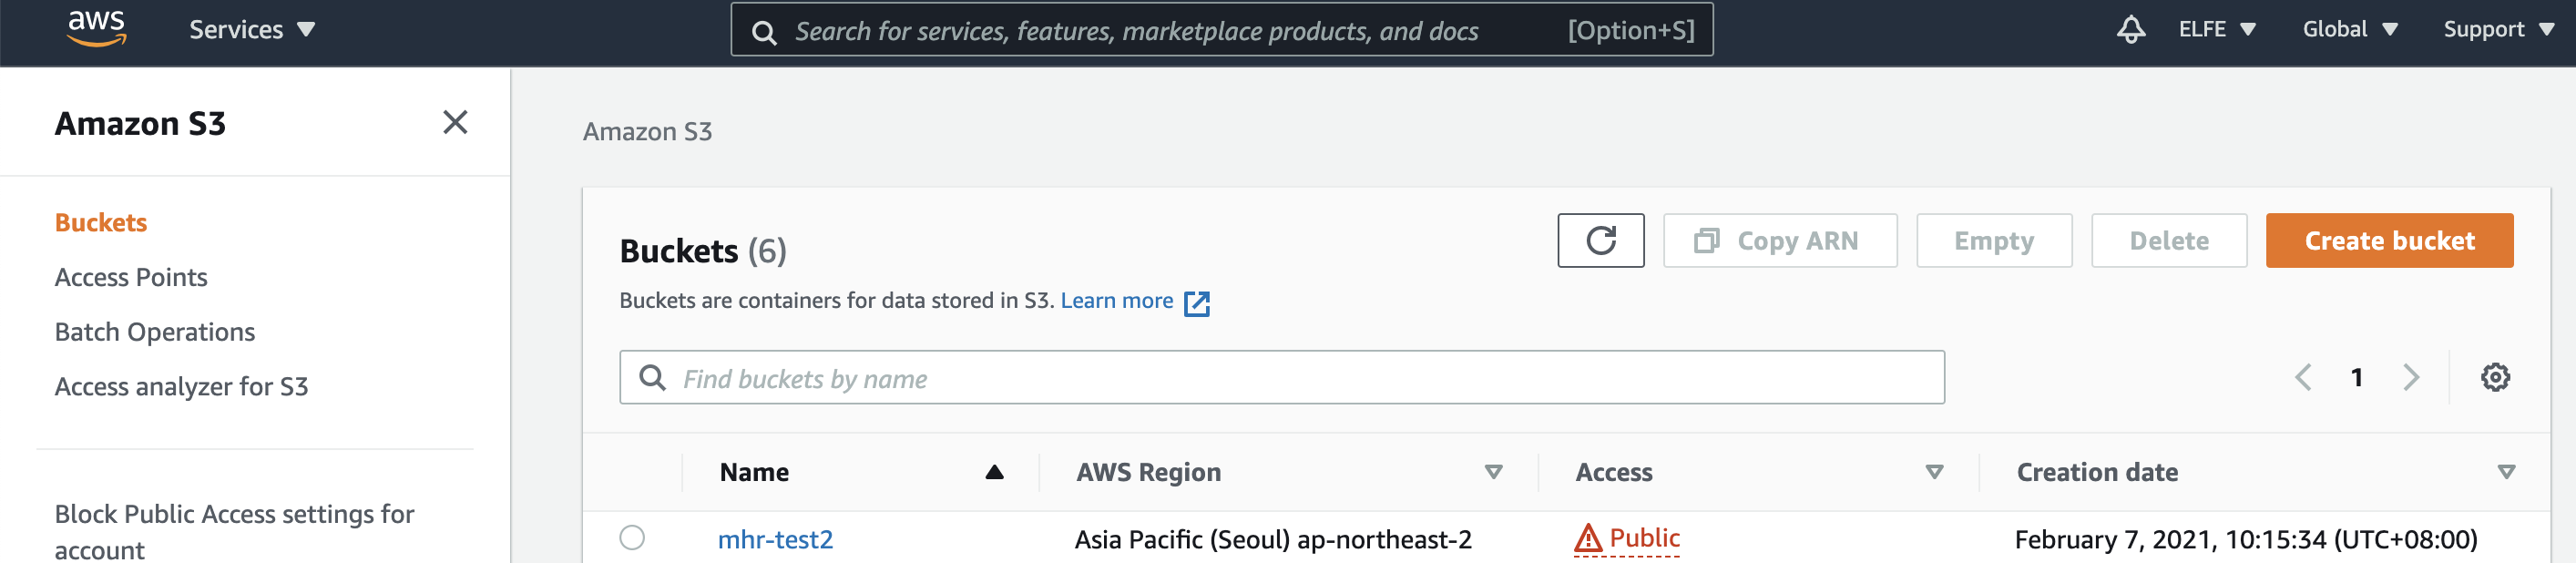Close the Amazon S3 sidebar
This screenshot has height=563, width=2576.
point(455,122)
